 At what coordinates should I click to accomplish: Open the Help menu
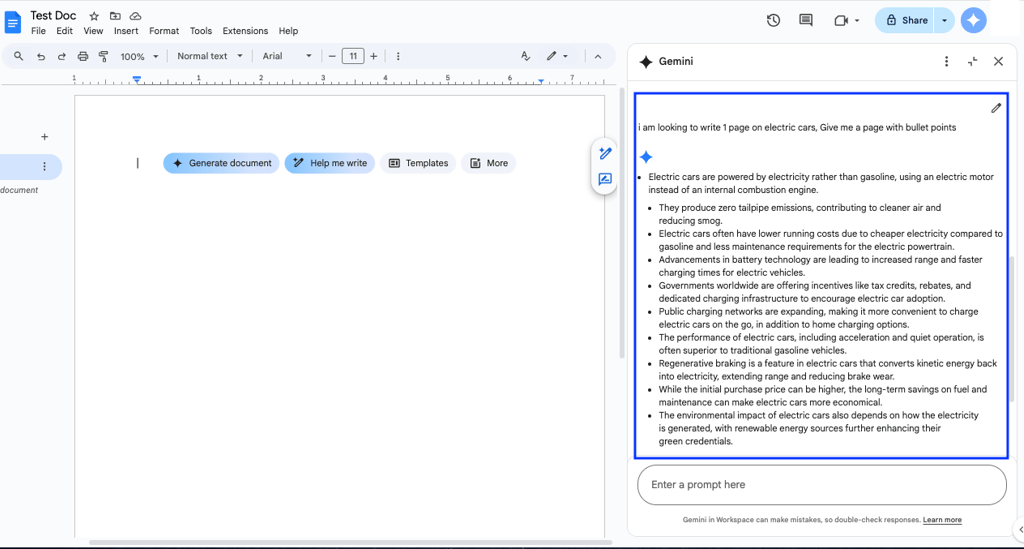[288, 31]
